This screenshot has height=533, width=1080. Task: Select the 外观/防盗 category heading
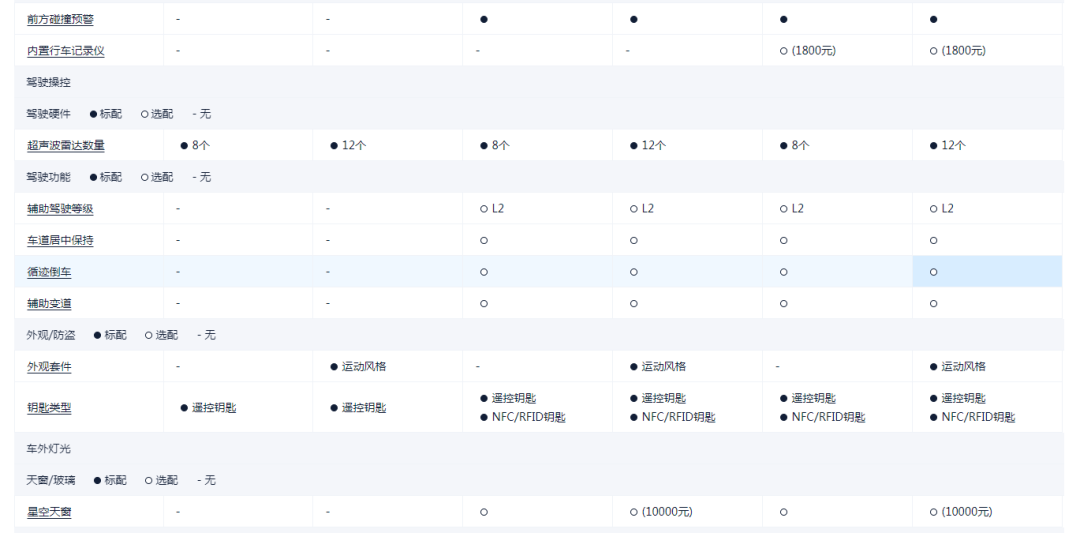pyautogui.click(x=51, y=335)
